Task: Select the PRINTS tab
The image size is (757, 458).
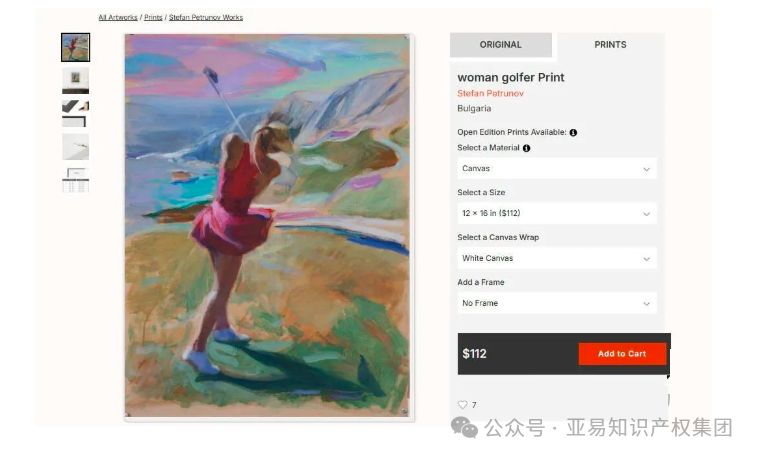Action: (610, 45)
